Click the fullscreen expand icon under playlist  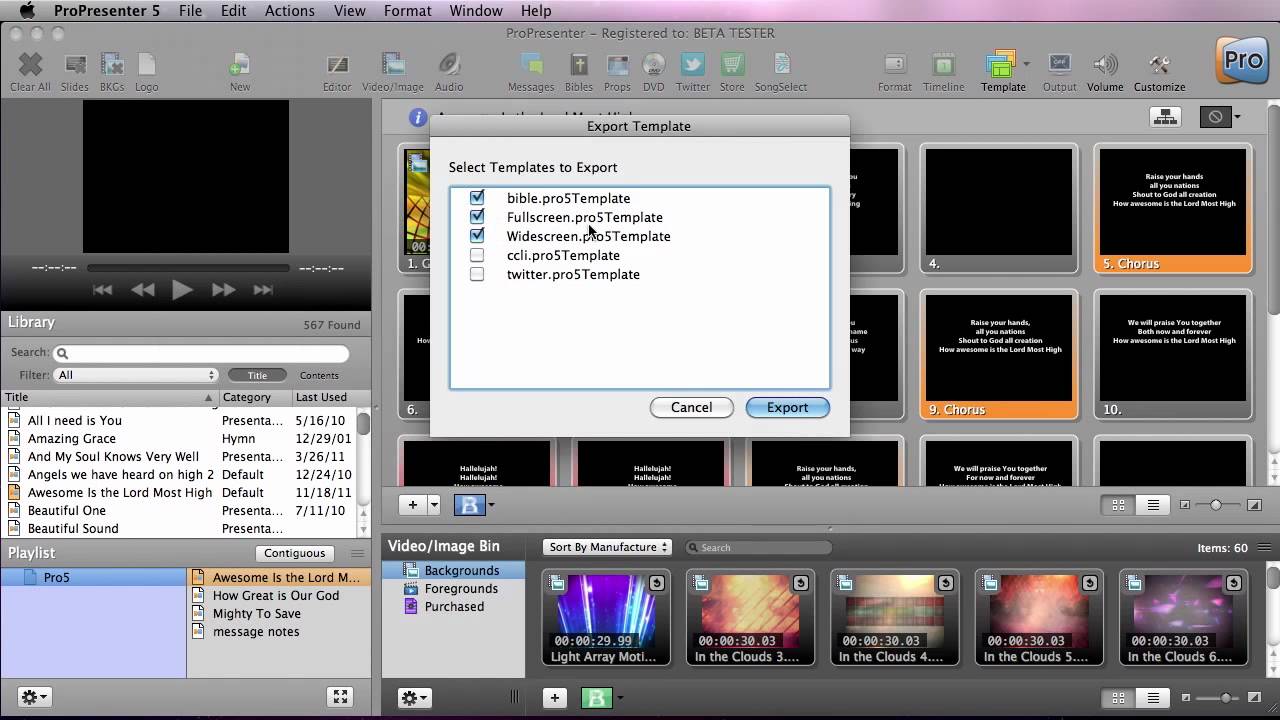click(x=340, y=697)
